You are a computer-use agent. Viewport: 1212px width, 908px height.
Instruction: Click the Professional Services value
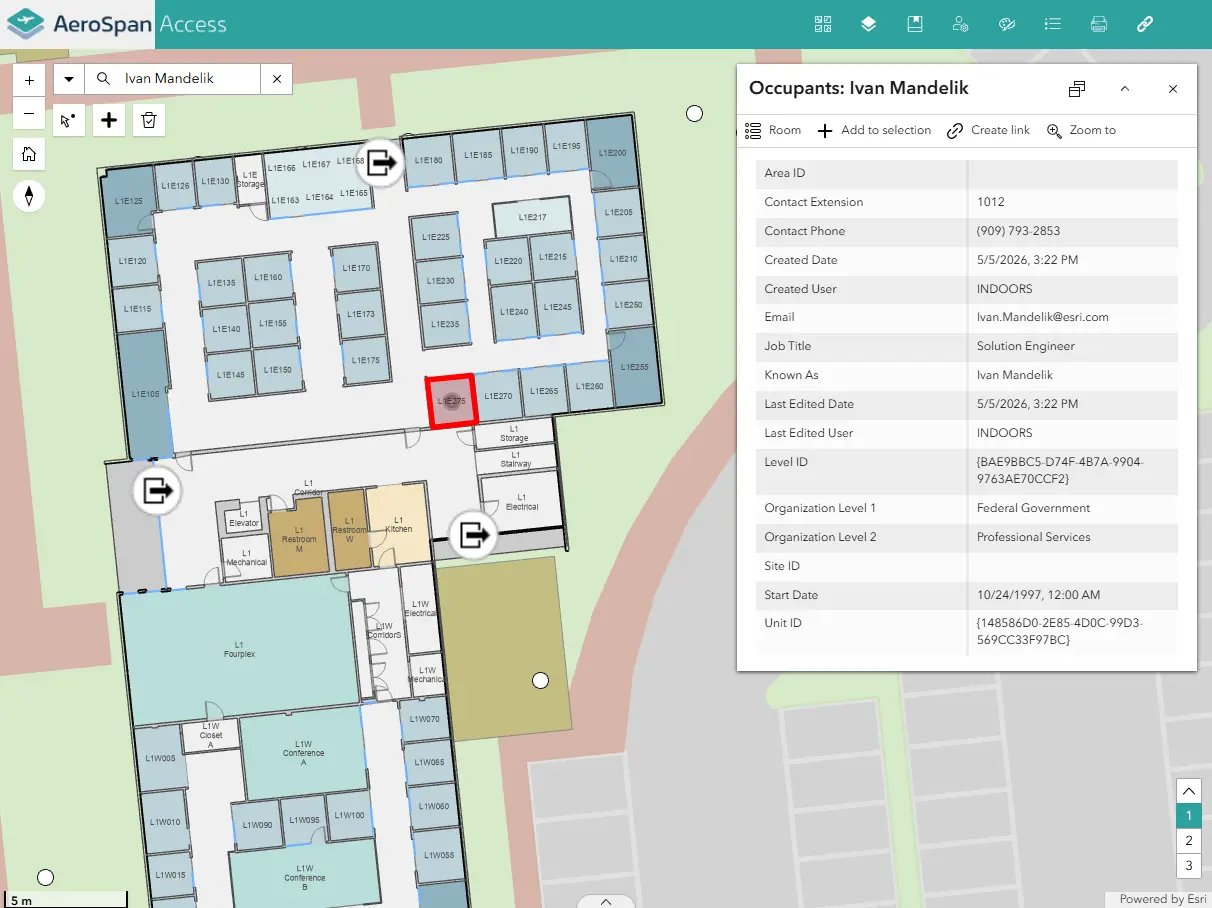click(x=1033, y=537)
